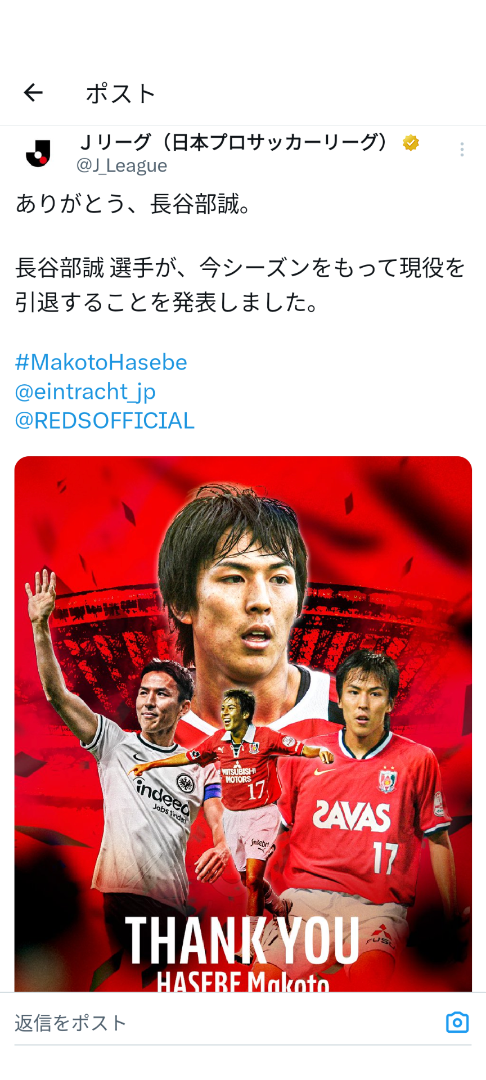Tap the THANK YOU text in the image

pos(242,940)
